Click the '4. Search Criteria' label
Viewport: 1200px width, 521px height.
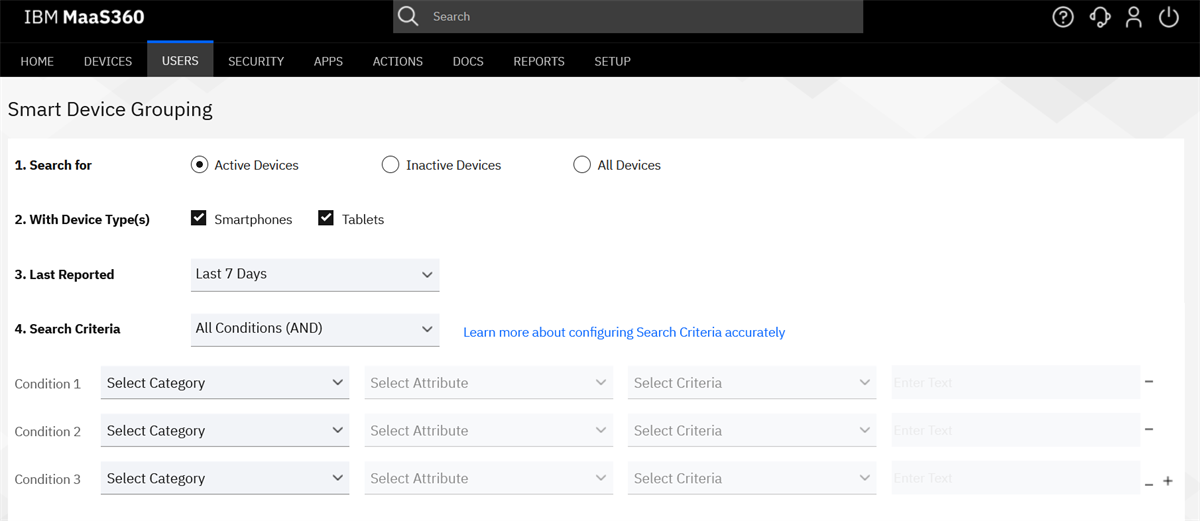(67, 328)
